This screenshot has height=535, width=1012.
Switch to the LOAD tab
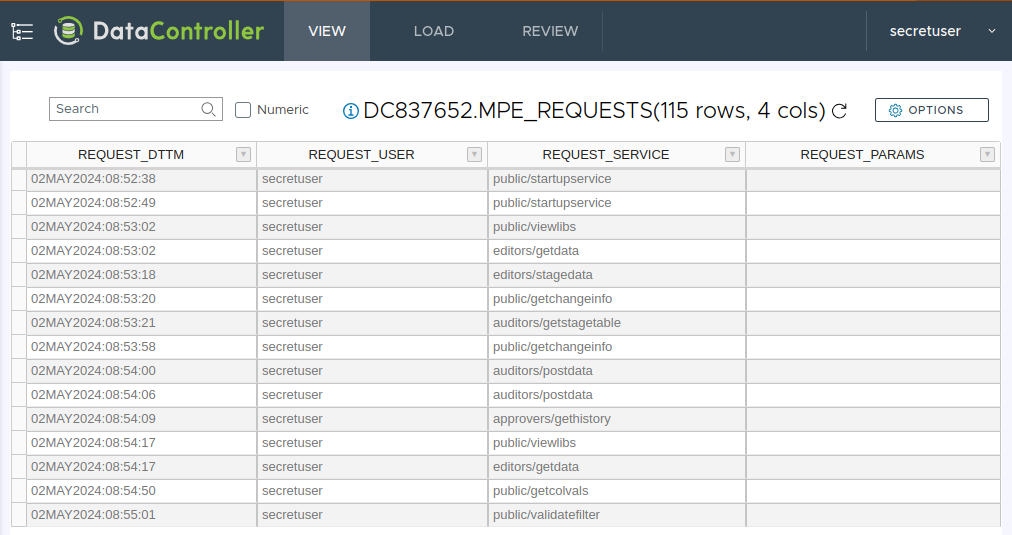pos(434,31)
